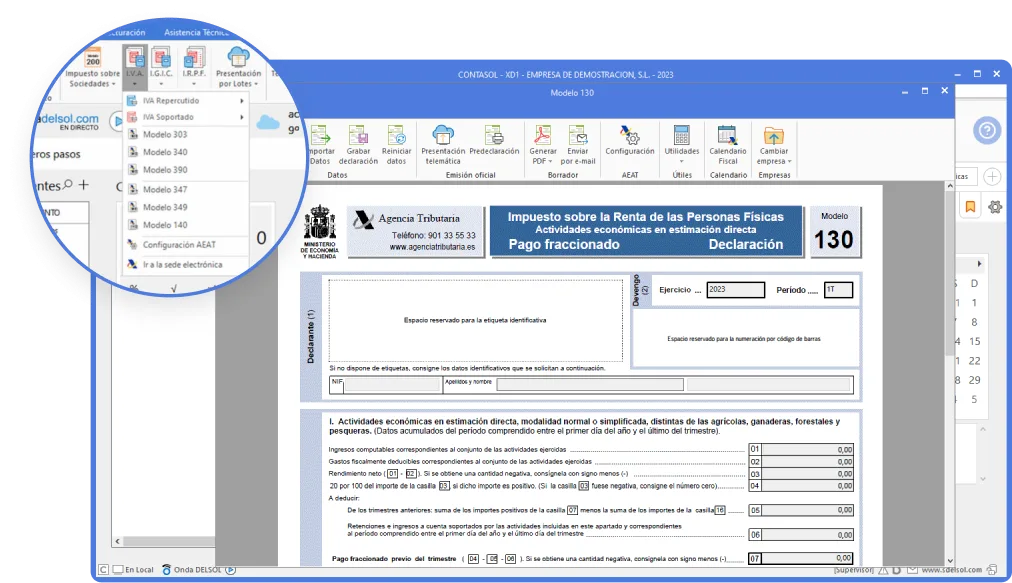The width and height of the screenshot is (1012, 583).
Task: Click the Importar Datos ribbon icon
Action: click(320, 136)
